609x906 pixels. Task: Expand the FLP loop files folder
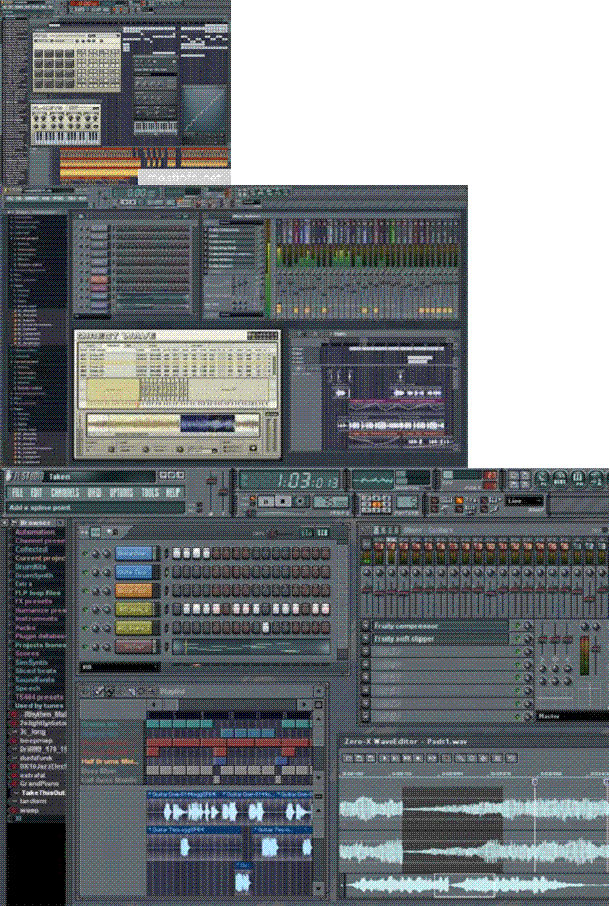37,593
